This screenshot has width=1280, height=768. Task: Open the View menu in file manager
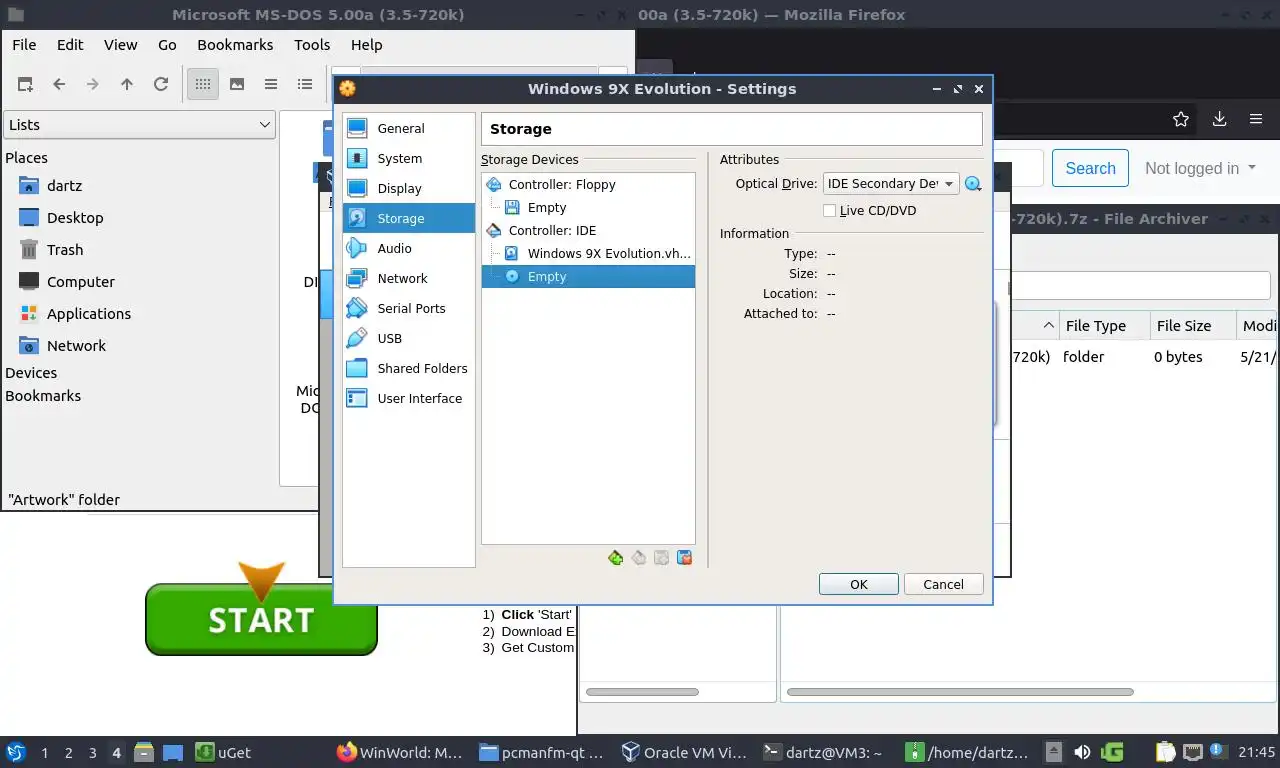pyautogui.click(x=120, y=44)
